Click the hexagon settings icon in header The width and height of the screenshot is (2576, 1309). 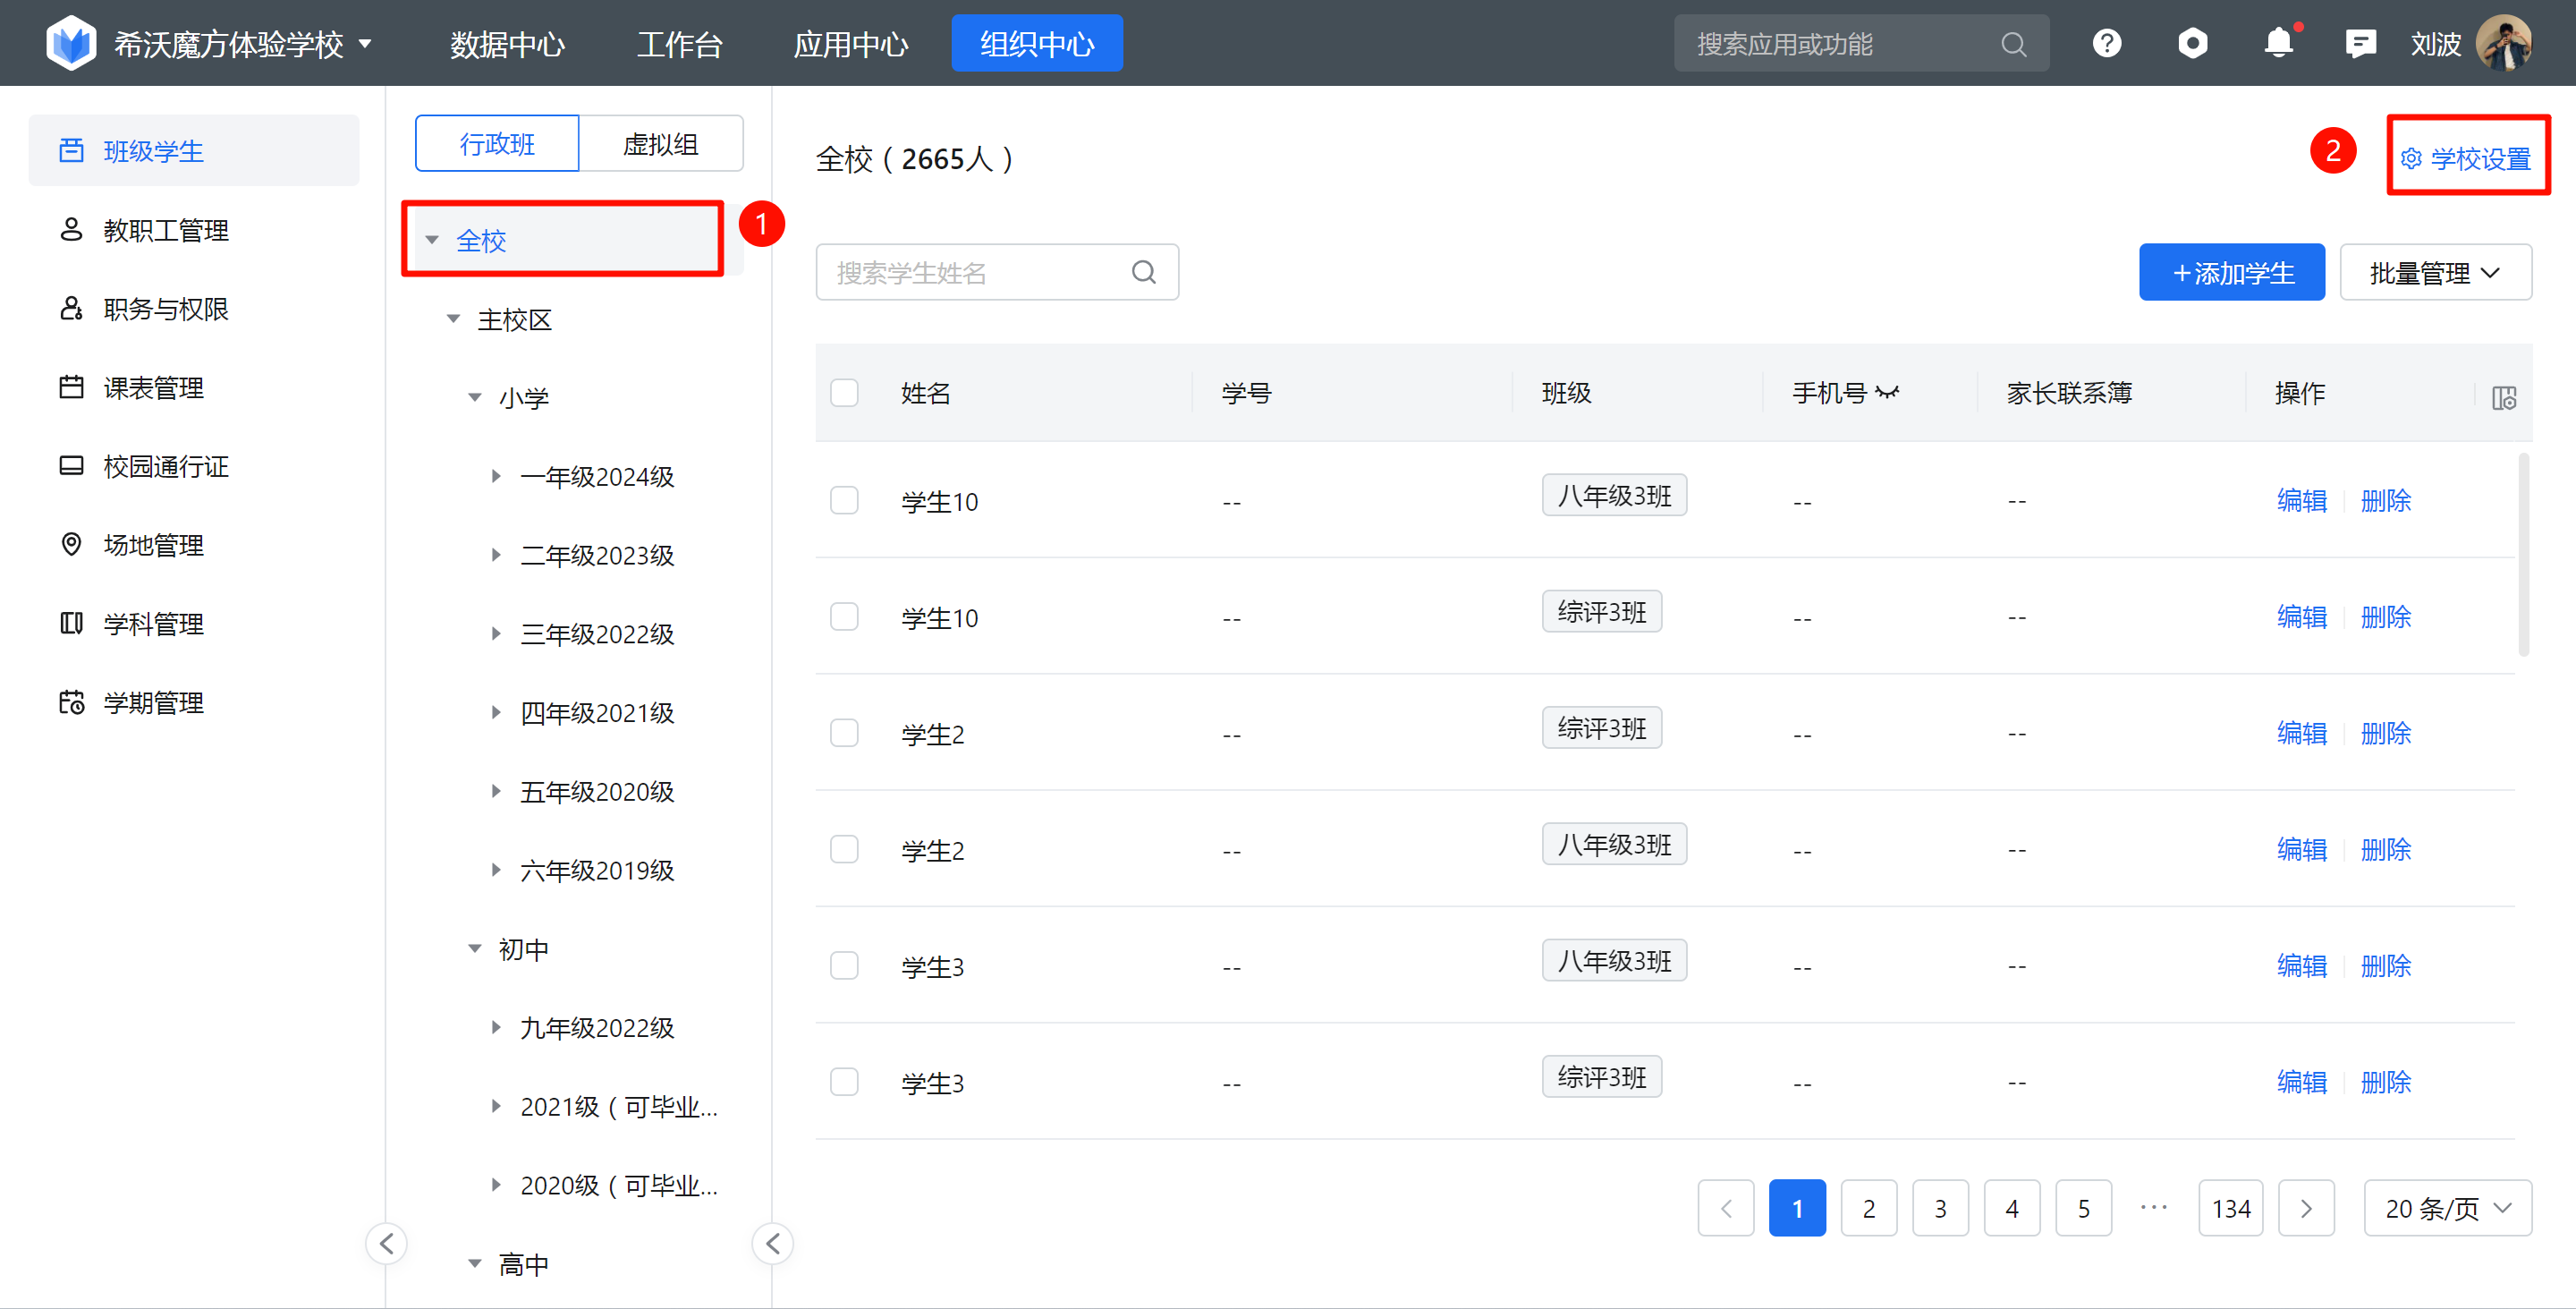pos(2192,43)
